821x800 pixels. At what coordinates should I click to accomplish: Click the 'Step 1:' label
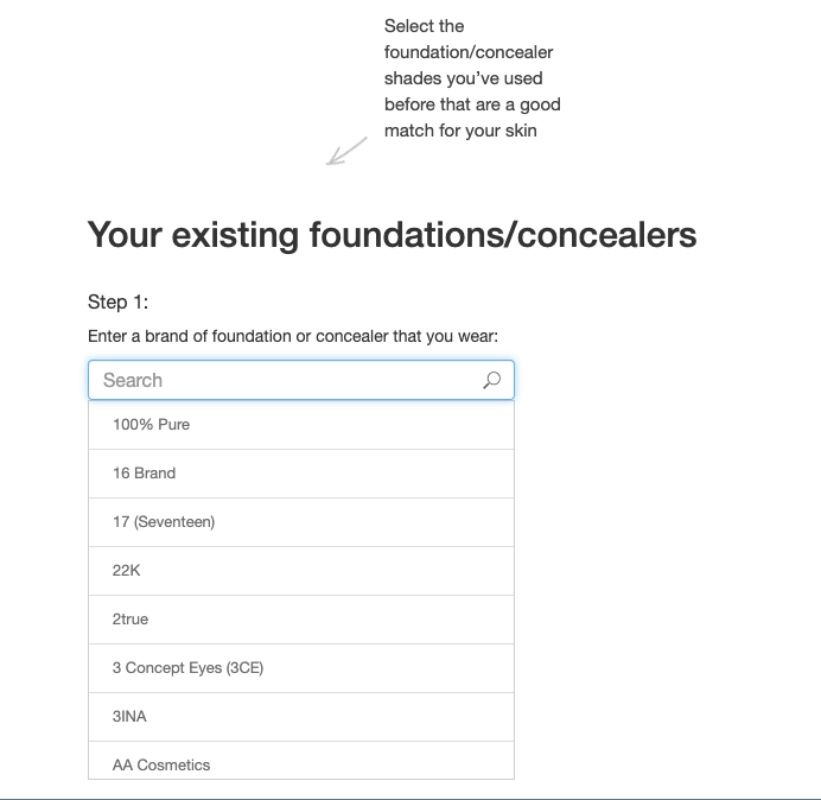118,302
